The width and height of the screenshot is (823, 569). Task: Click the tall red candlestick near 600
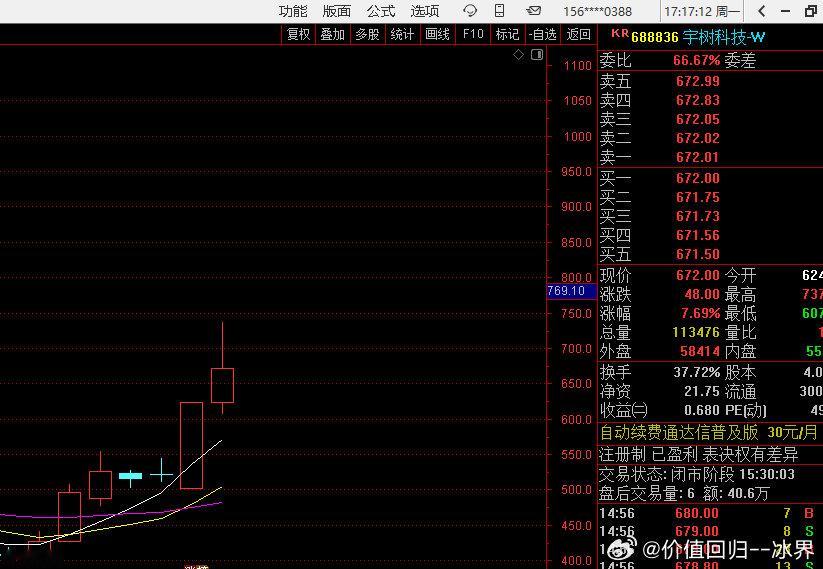[x=191, y=446]
